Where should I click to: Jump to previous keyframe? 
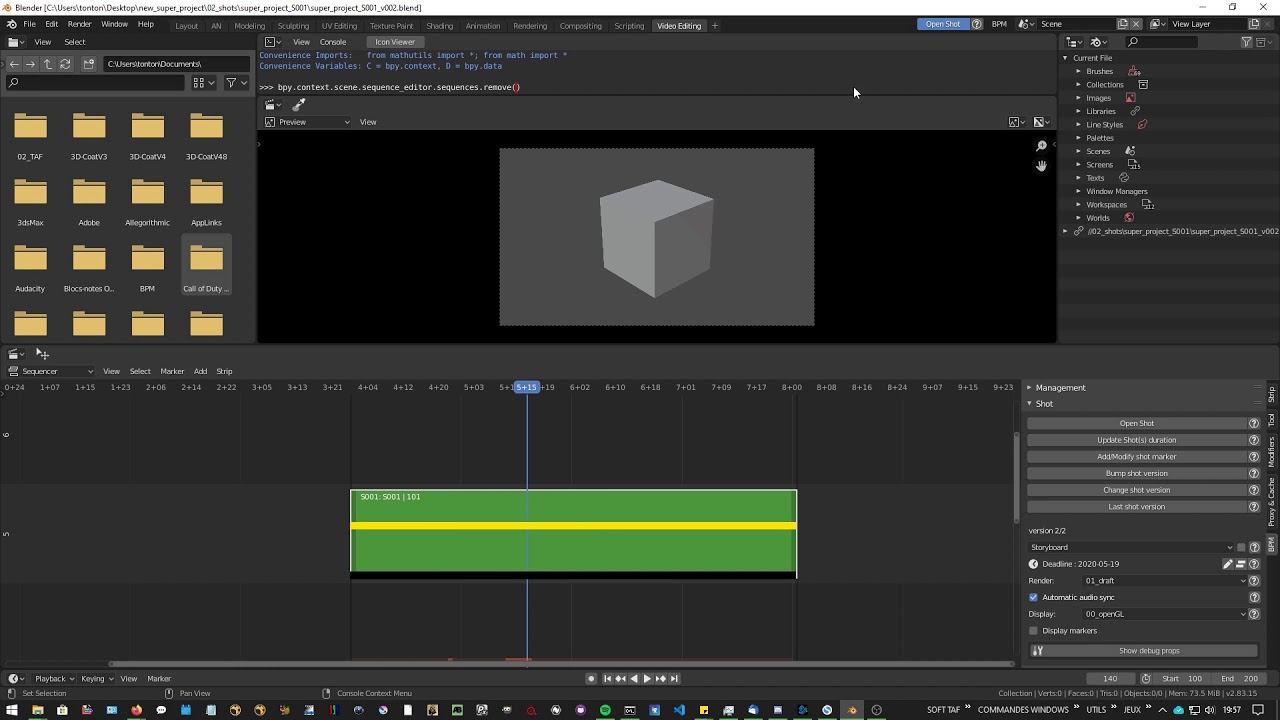tap(620, 679)
